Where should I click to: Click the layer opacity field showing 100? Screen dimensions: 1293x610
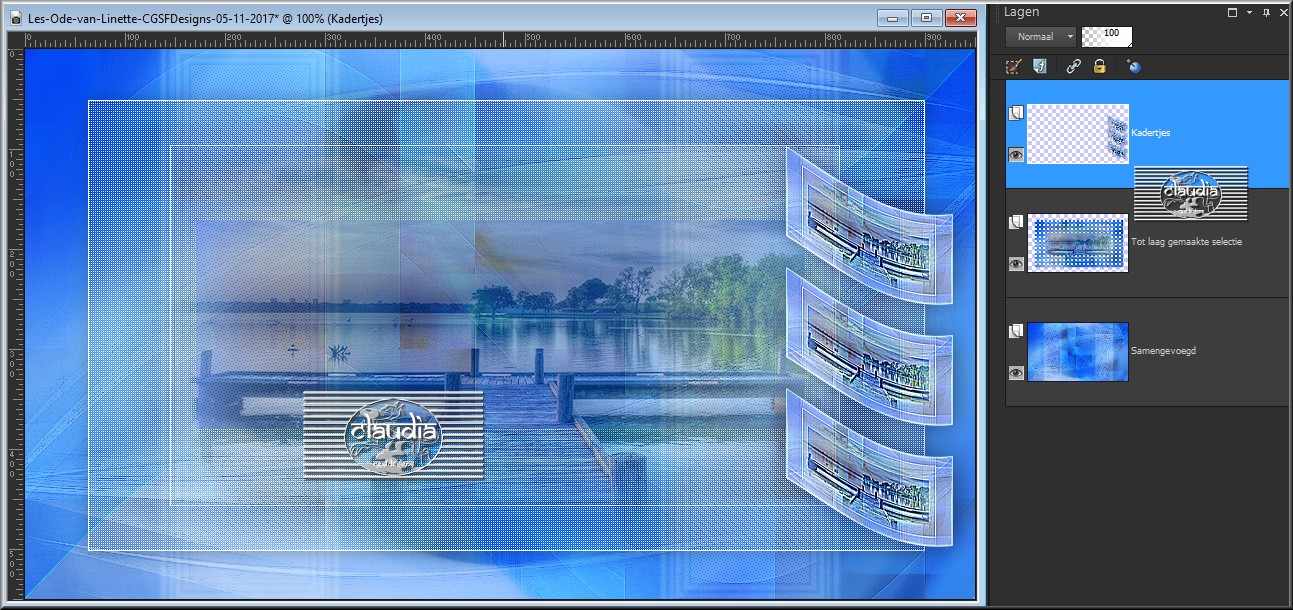pos(1107,37)
